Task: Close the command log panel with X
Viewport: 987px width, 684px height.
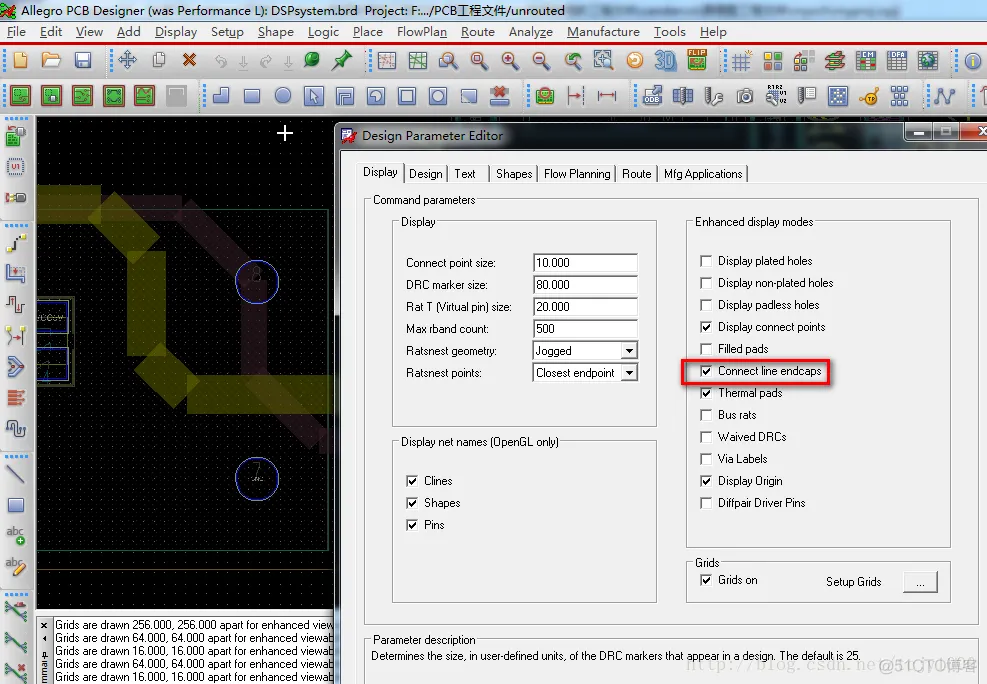Action: [44, 625]
